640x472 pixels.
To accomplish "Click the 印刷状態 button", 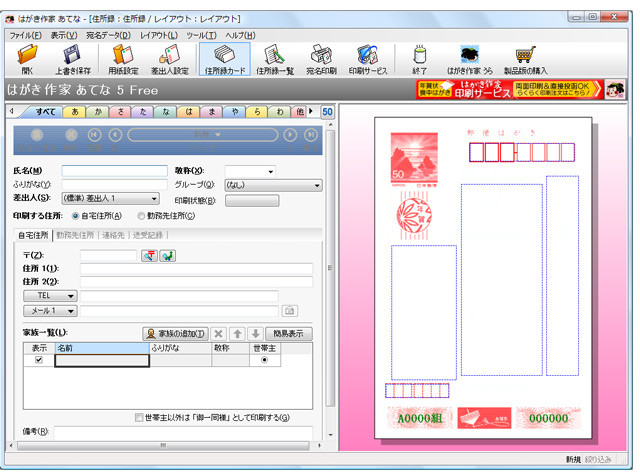I will coord(252,200).
